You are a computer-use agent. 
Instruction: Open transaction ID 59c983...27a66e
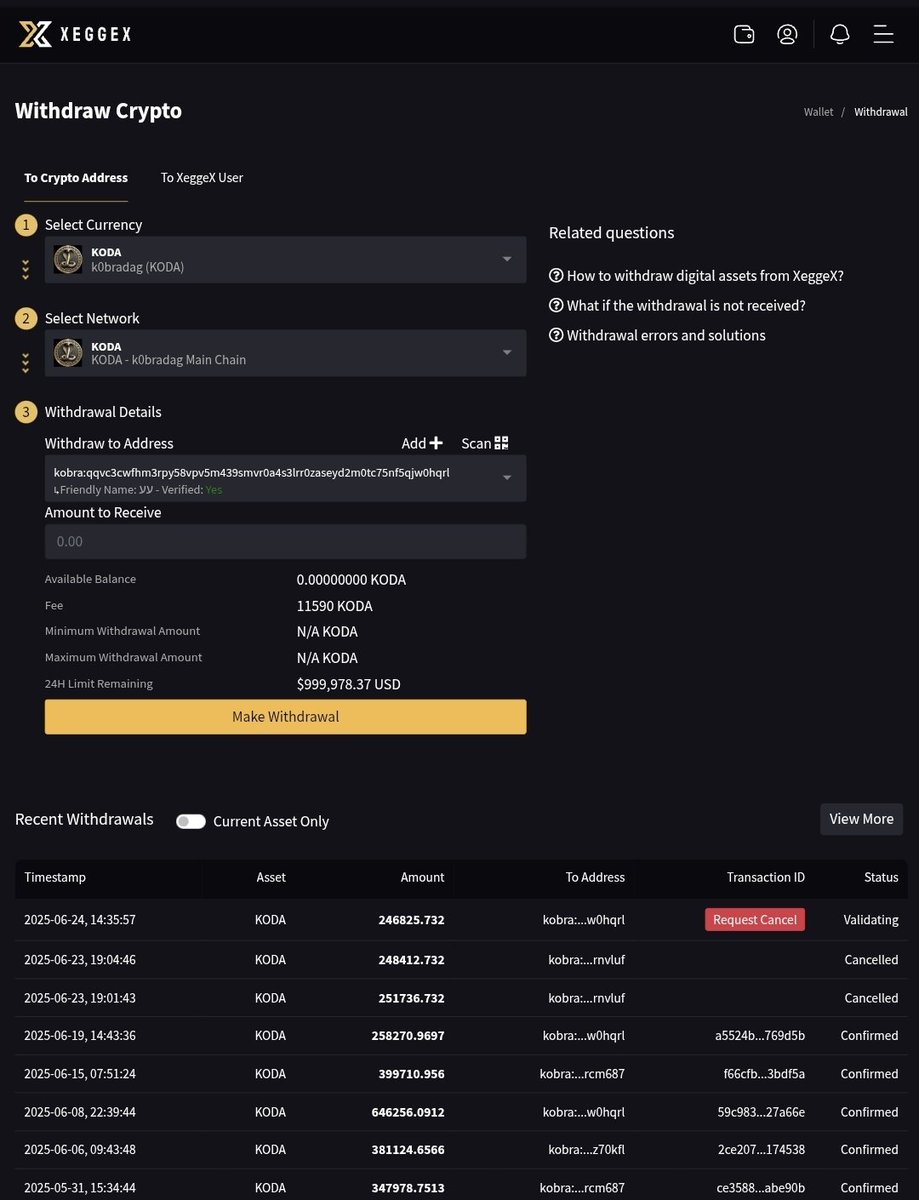761,1112
